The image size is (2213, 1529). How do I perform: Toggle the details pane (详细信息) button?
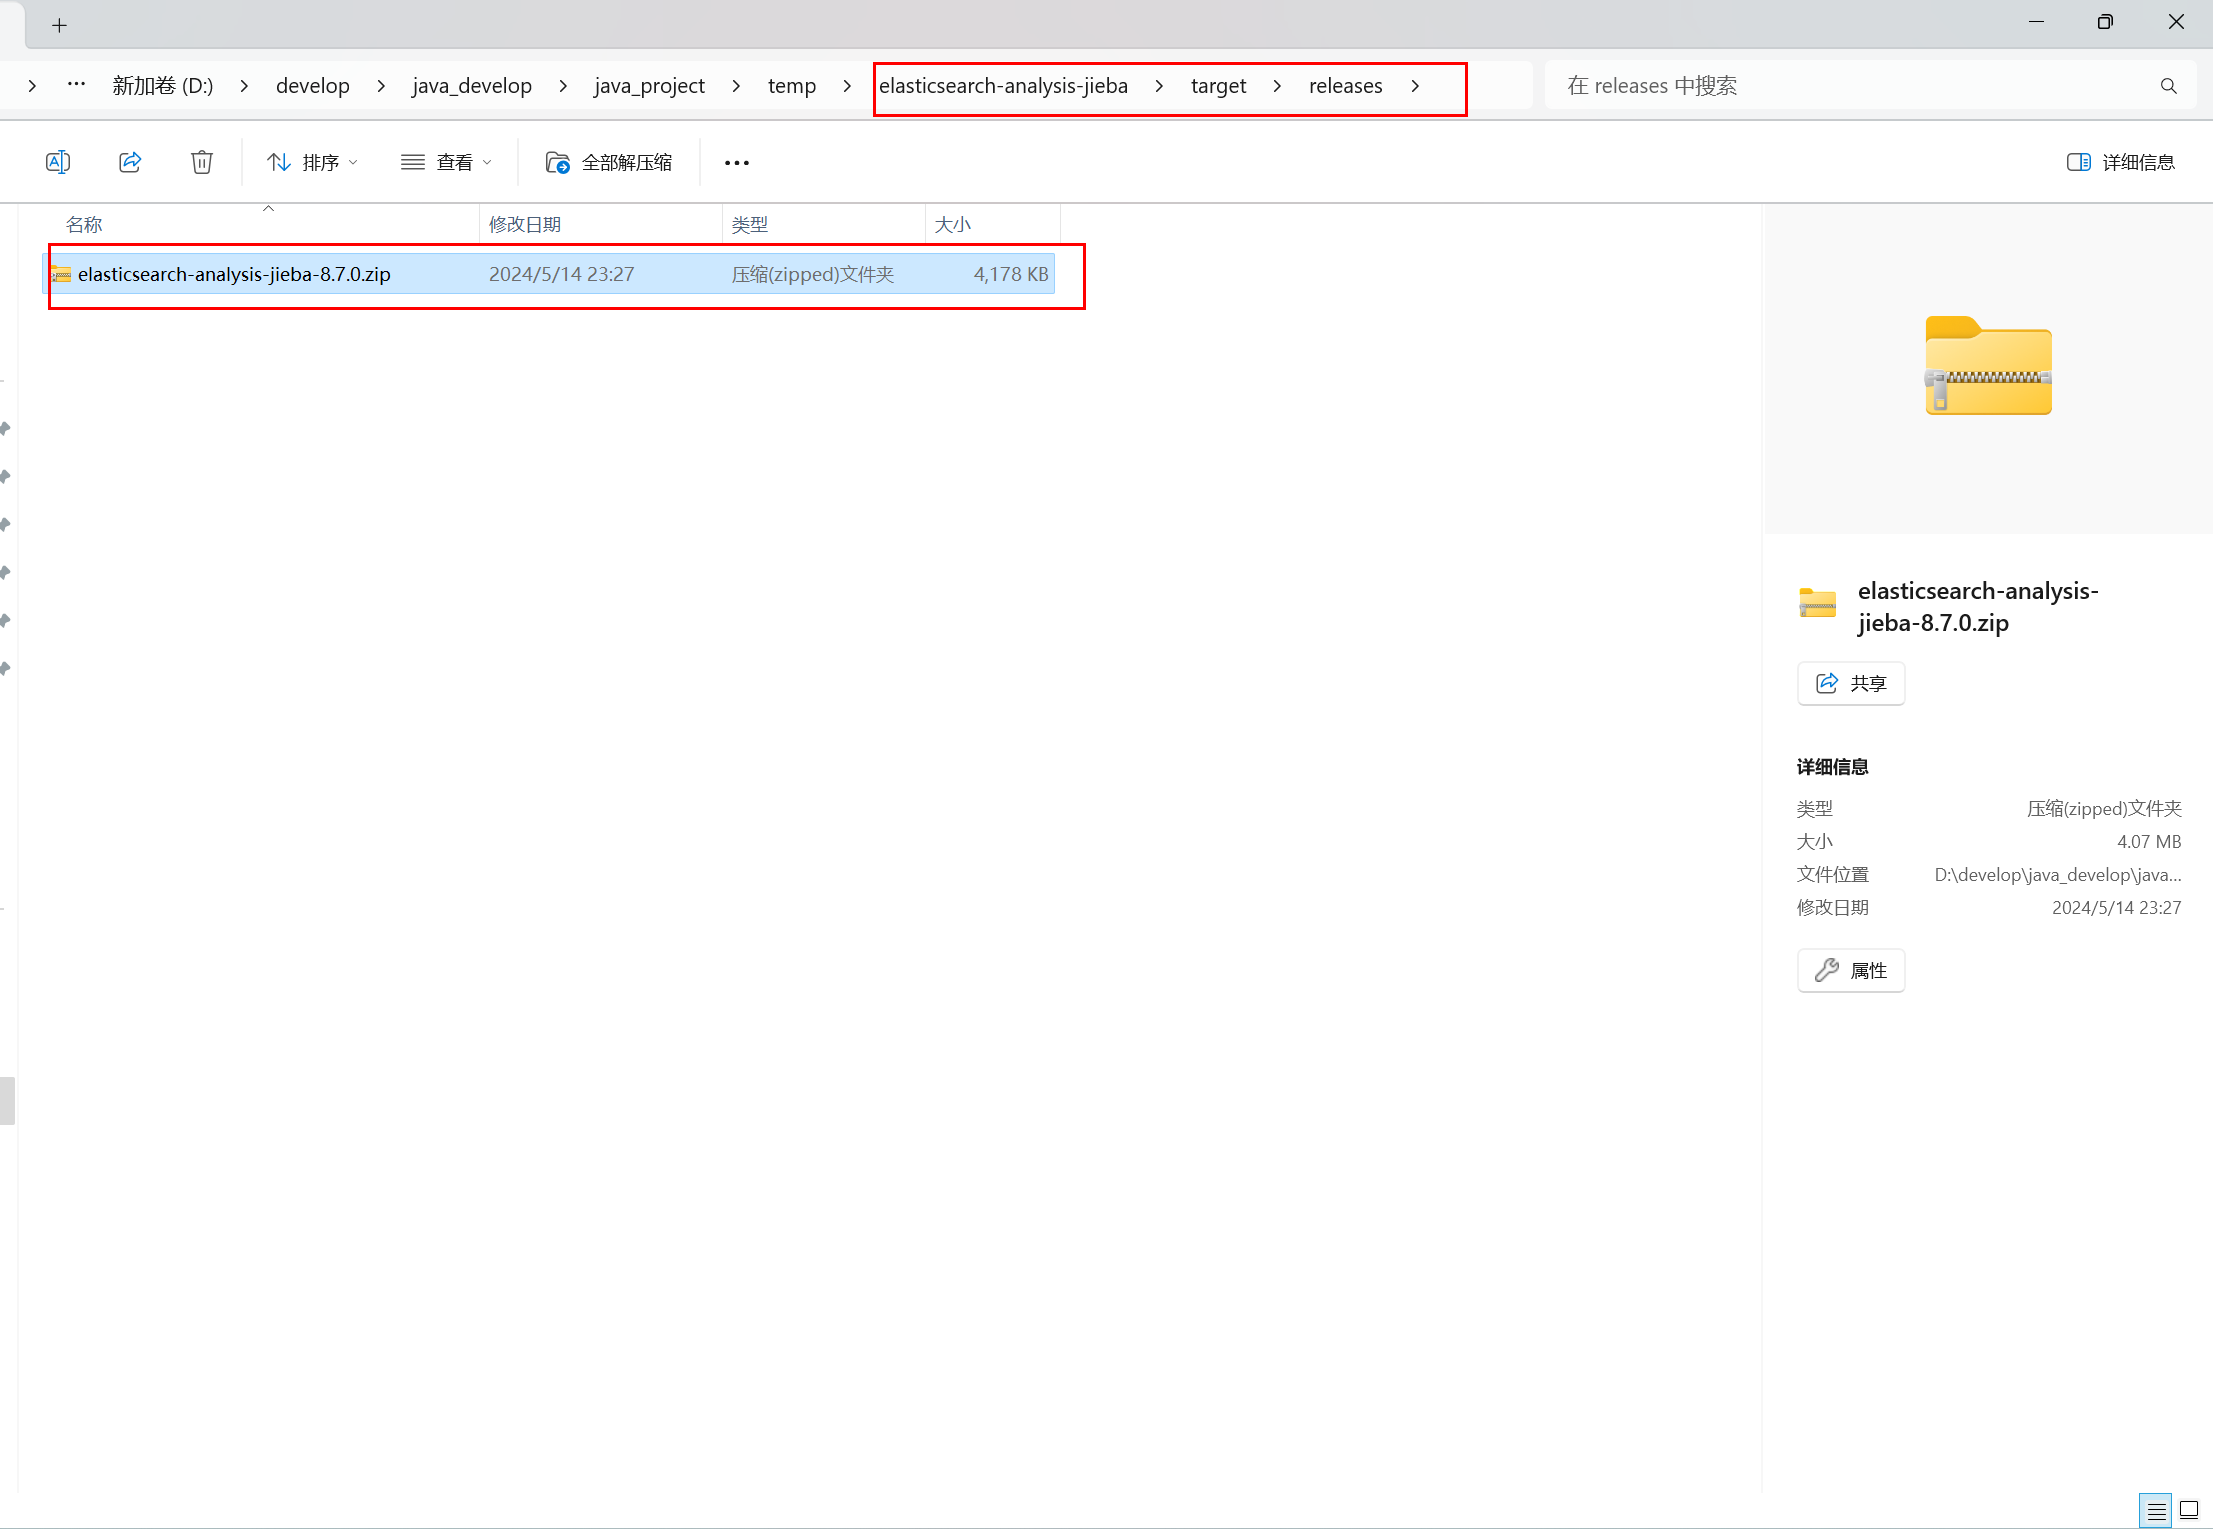tap(2121, 162)
